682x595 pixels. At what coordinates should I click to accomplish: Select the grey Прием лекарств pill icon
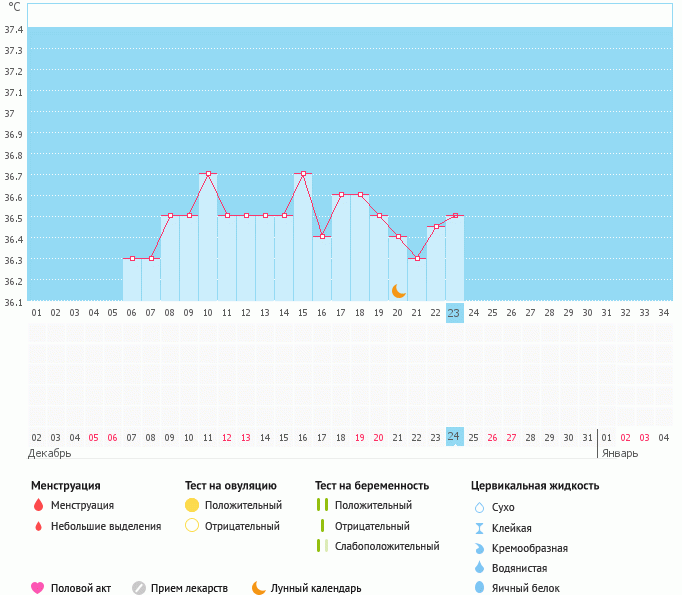[139, 588]
